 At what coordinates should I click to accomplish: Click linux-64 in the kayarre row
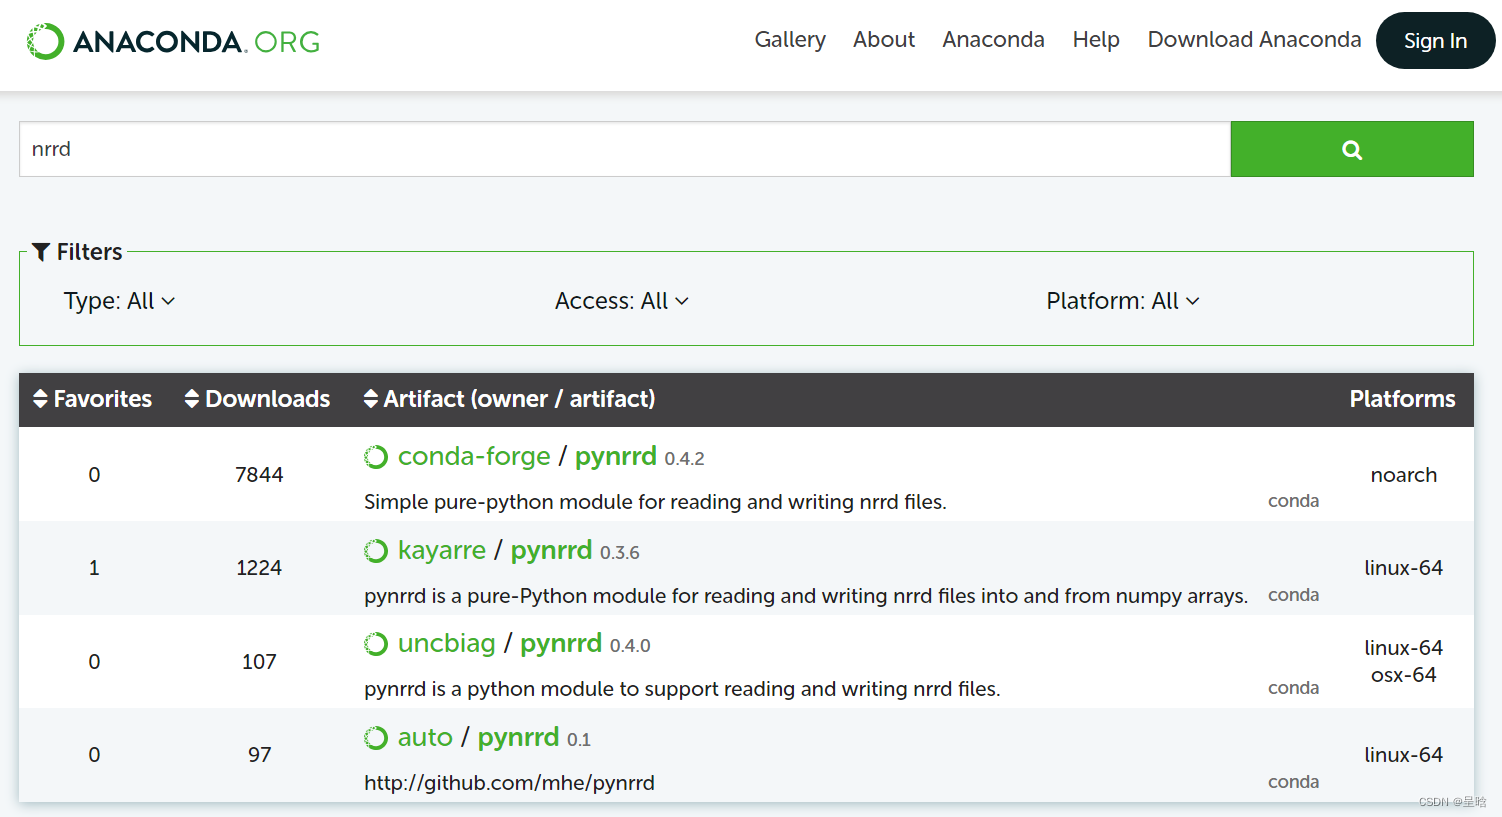(x=1404, y=568)
